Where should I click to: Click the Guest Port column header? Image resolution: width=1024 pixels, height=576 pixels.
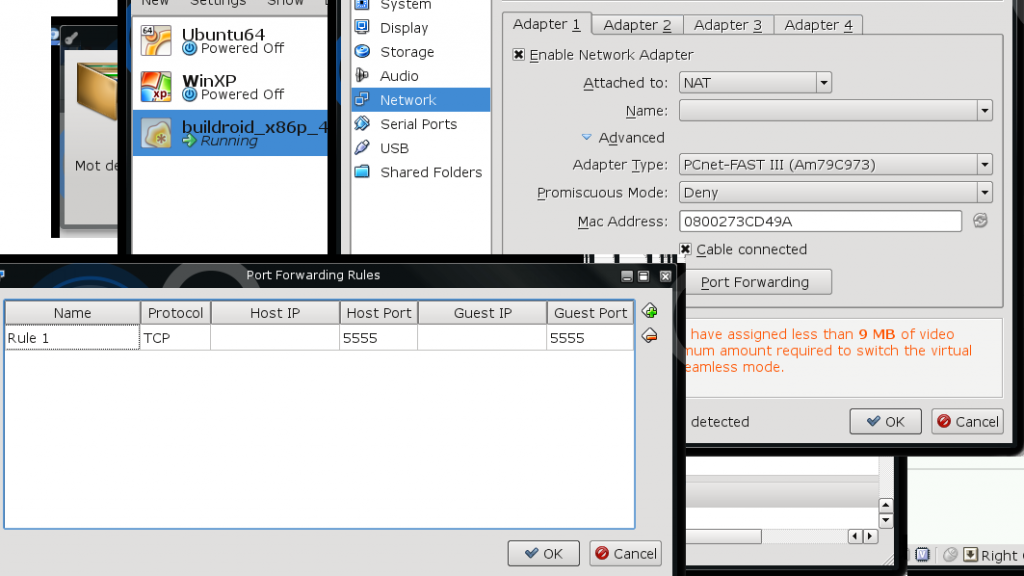point(590,313)
